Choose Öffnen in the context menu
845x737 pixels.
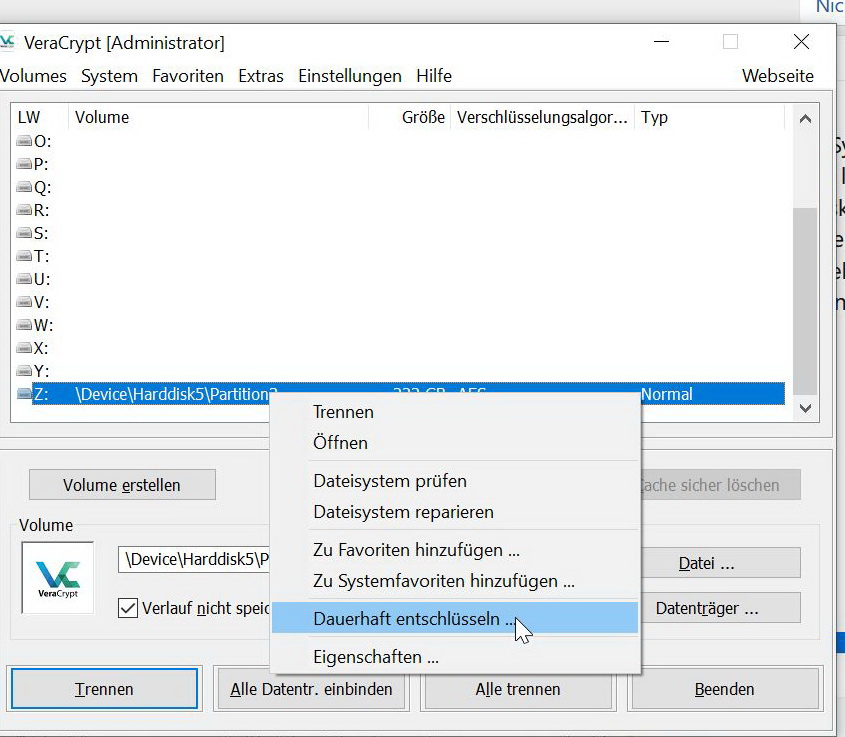[455, 443]
